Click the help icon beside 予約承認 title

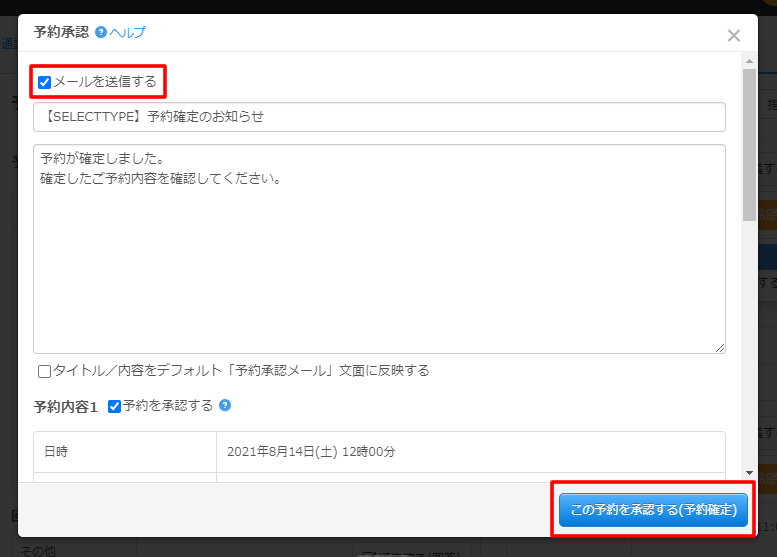coord(101,33)
